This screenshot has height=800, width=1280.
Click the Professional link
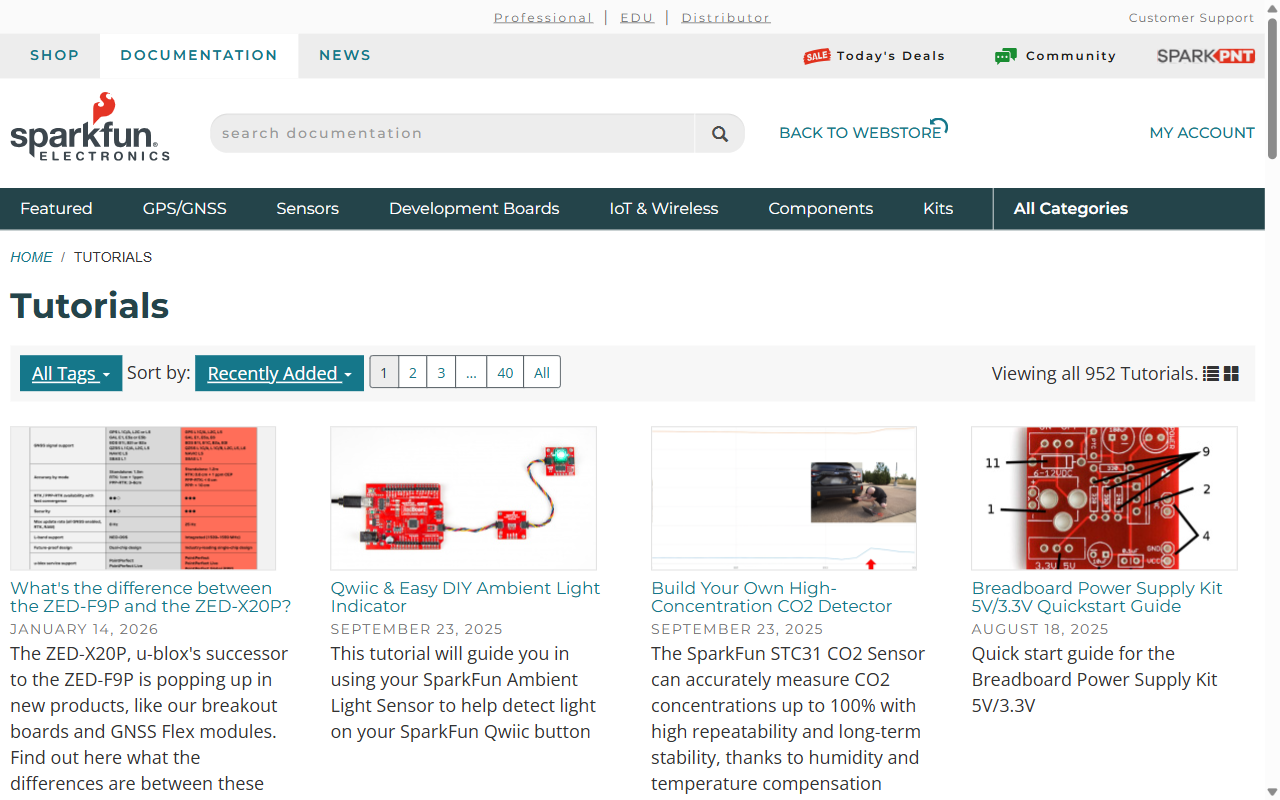click(x=543, y=18)
